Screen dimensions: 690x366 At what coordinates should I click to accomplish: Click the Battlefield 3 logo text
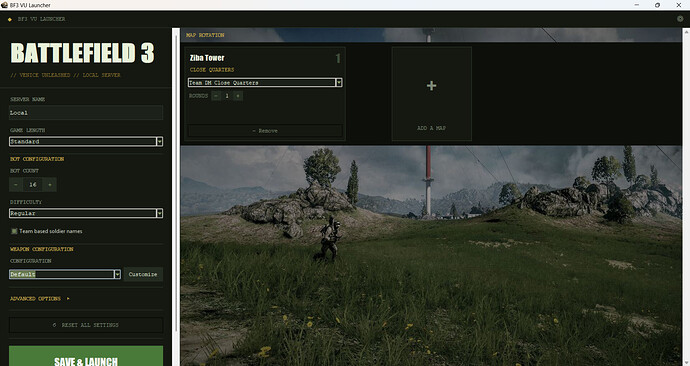pyautogui.click(x=82, y=53)
